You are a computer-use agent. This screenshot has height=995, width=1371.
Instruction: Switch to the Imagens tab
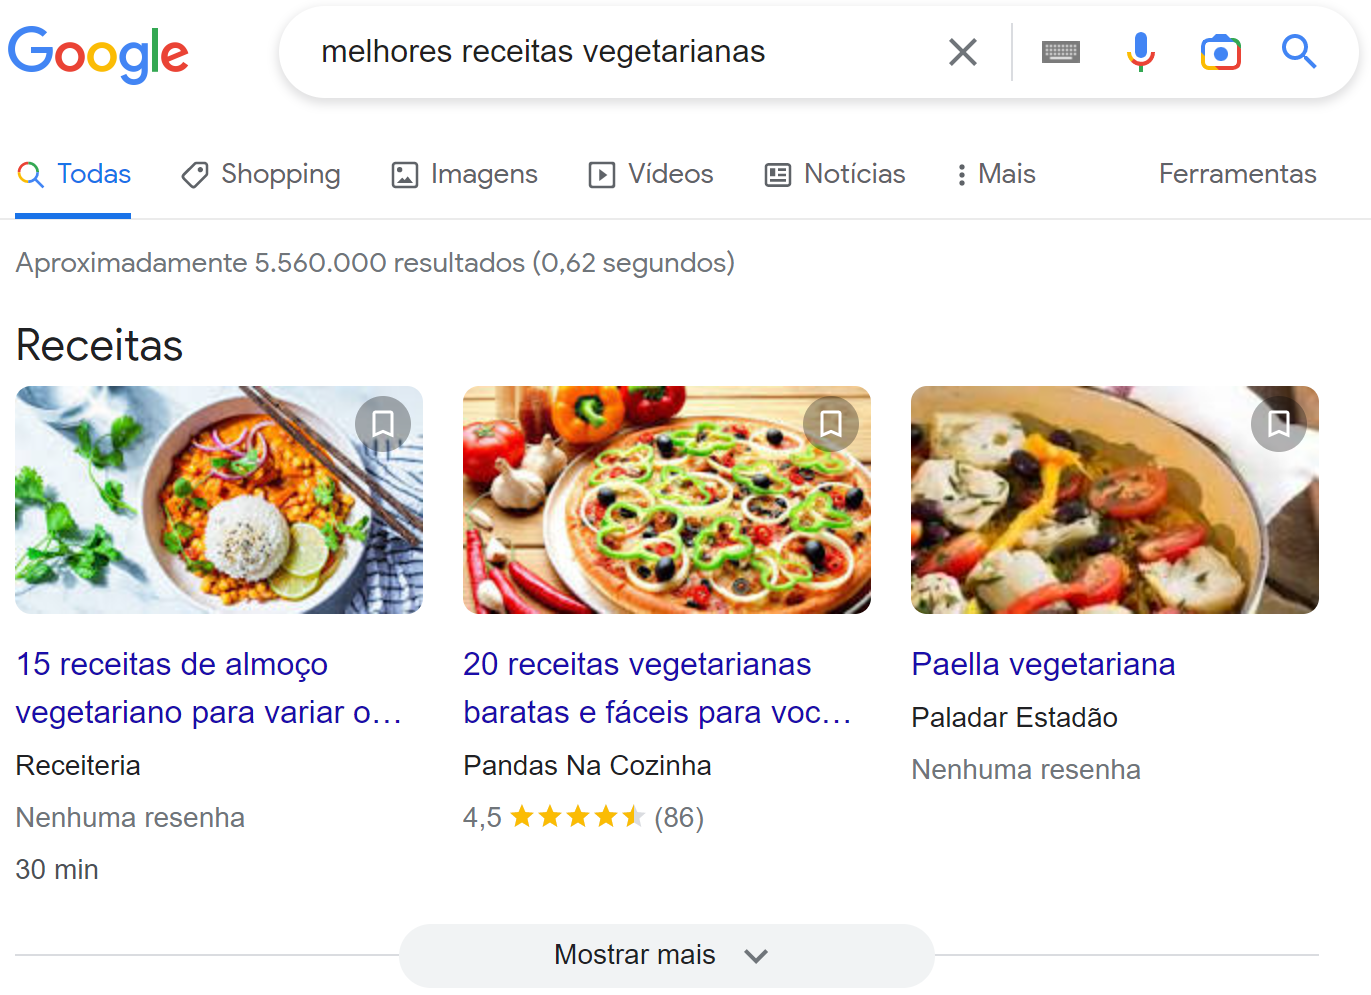[x=463, y=174]
